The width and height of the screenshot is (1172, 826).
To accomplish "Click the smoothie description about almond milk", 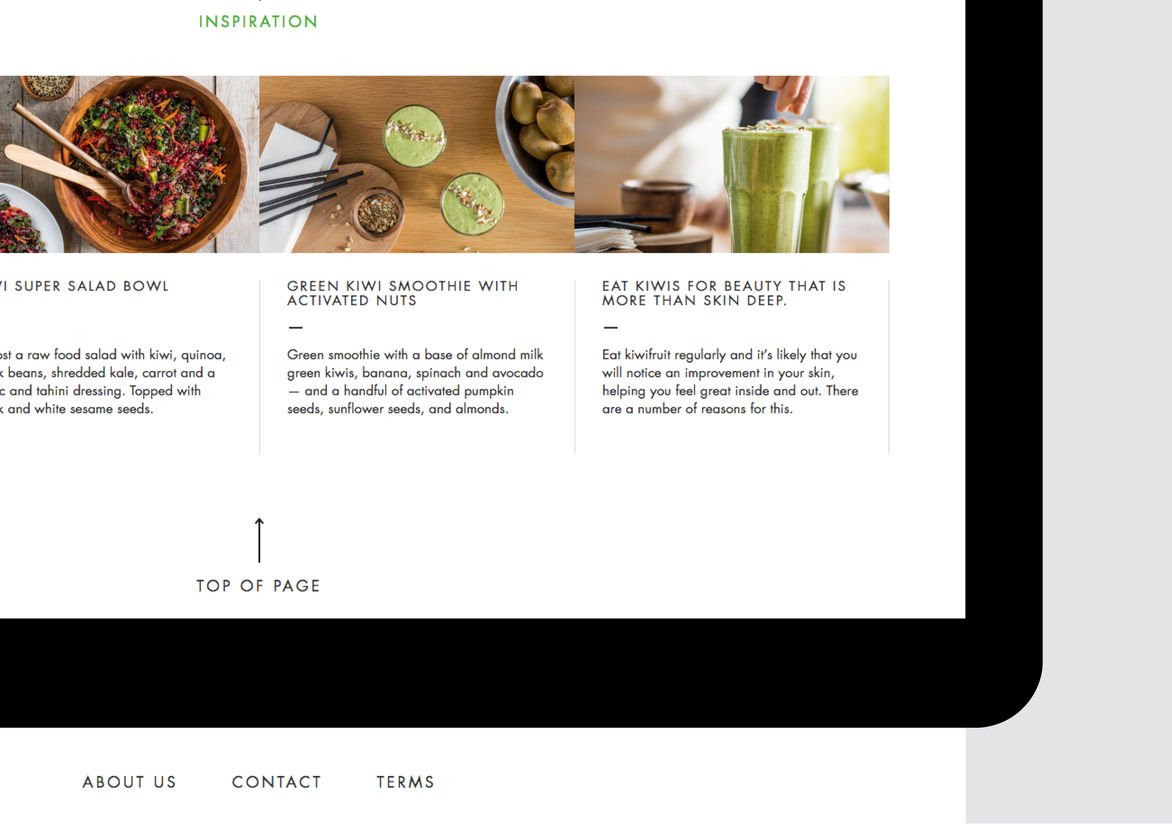I will [x=416, y=381].
